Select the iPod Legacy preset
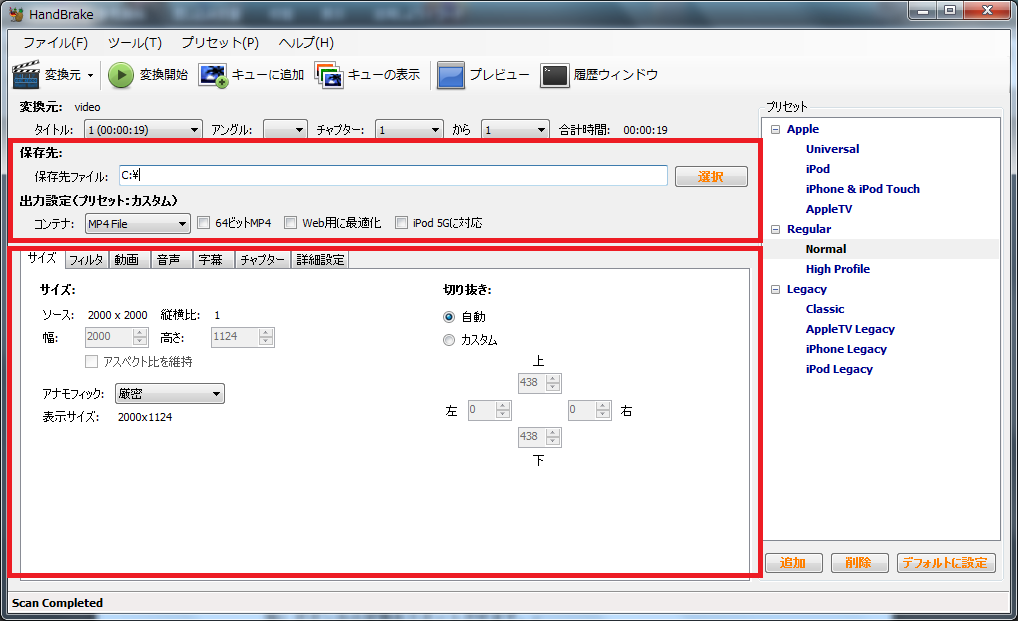 tap(839, 370)
